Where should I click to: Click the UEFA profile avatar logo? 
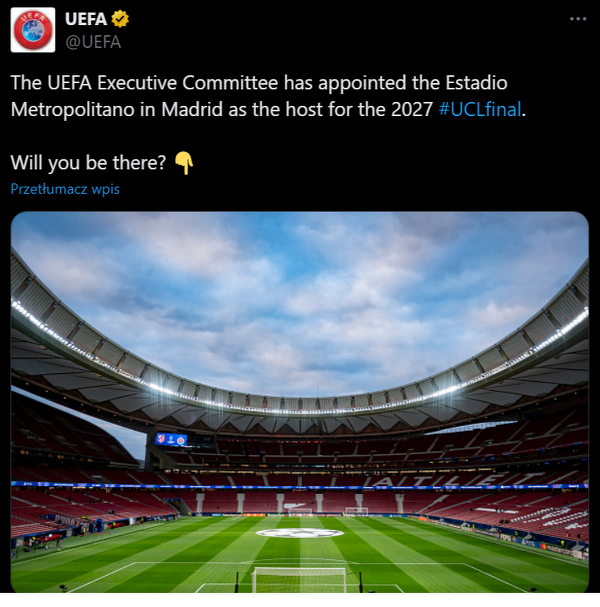click(33, 30)
